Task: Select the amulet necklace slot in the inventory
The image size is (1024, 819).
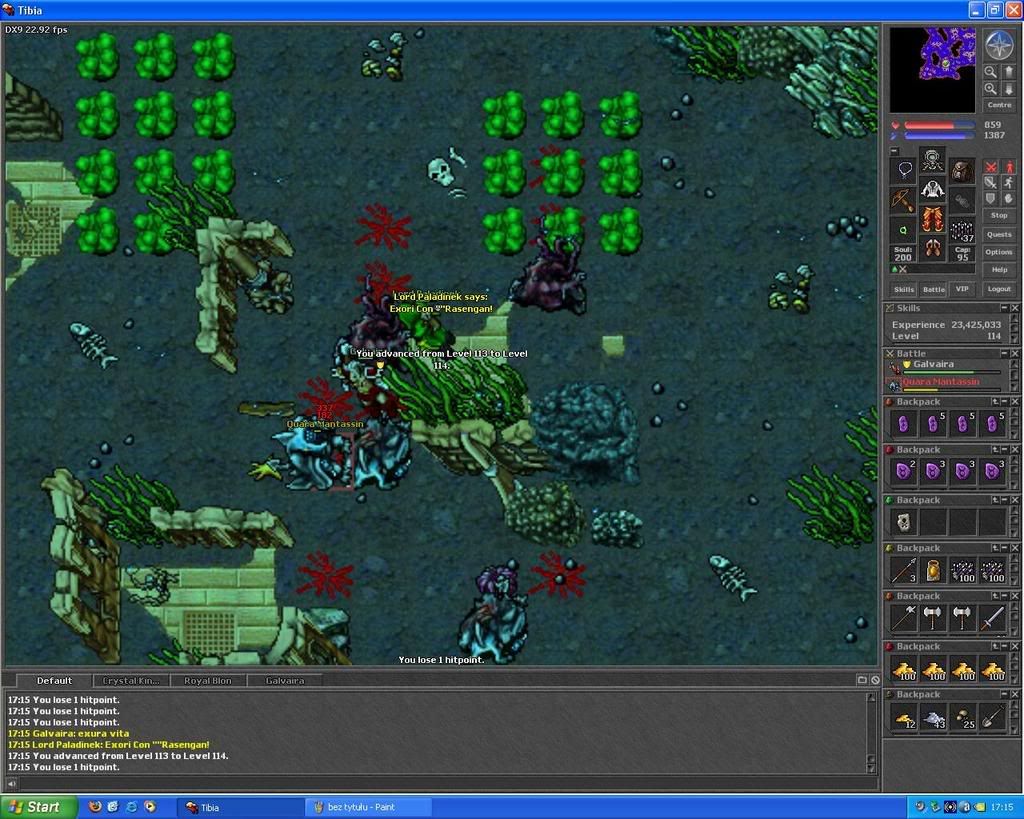Action: point(903,170)
